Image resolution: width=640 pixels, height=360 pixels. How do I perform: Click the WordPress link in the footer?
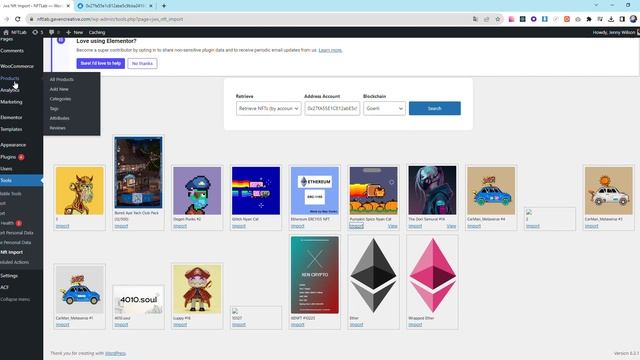click(x=115, y=353)
